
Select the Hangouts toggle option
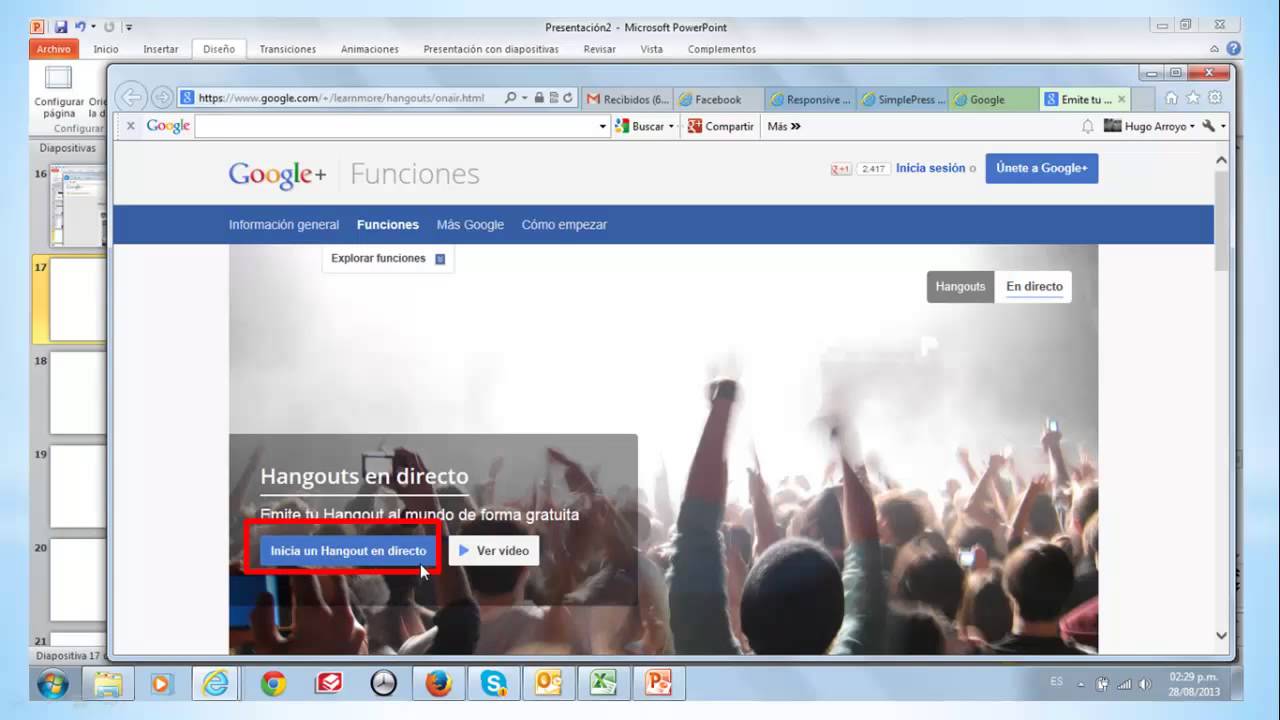[x=960, y=286]
